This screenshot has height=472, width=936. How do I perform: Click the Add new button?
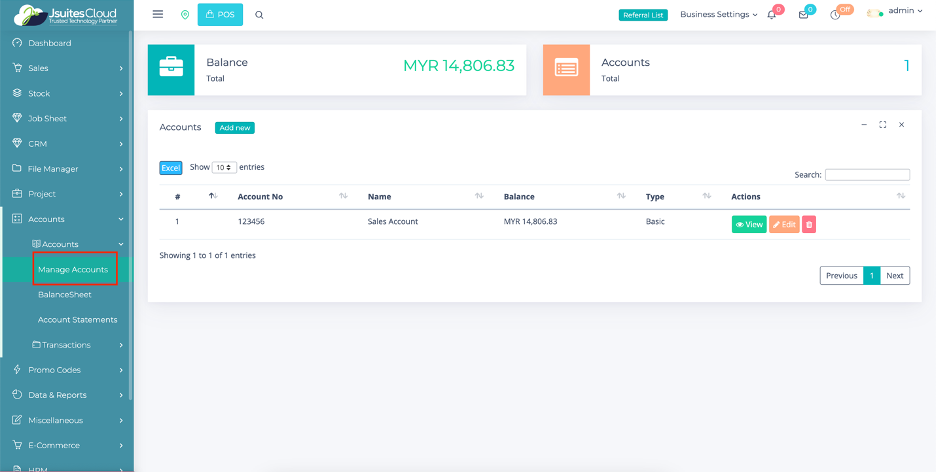235,128
